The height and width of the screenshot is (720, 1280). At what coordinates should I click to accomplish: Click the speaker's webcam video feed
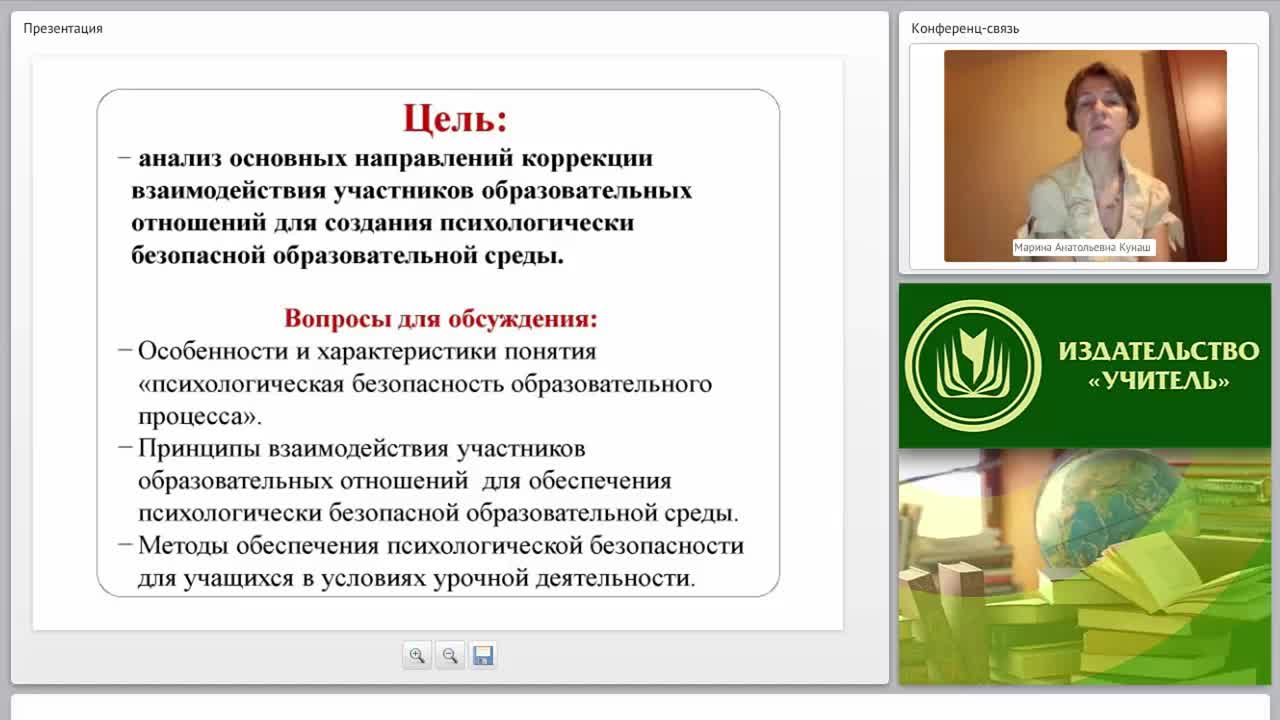tap(1085, 156)
